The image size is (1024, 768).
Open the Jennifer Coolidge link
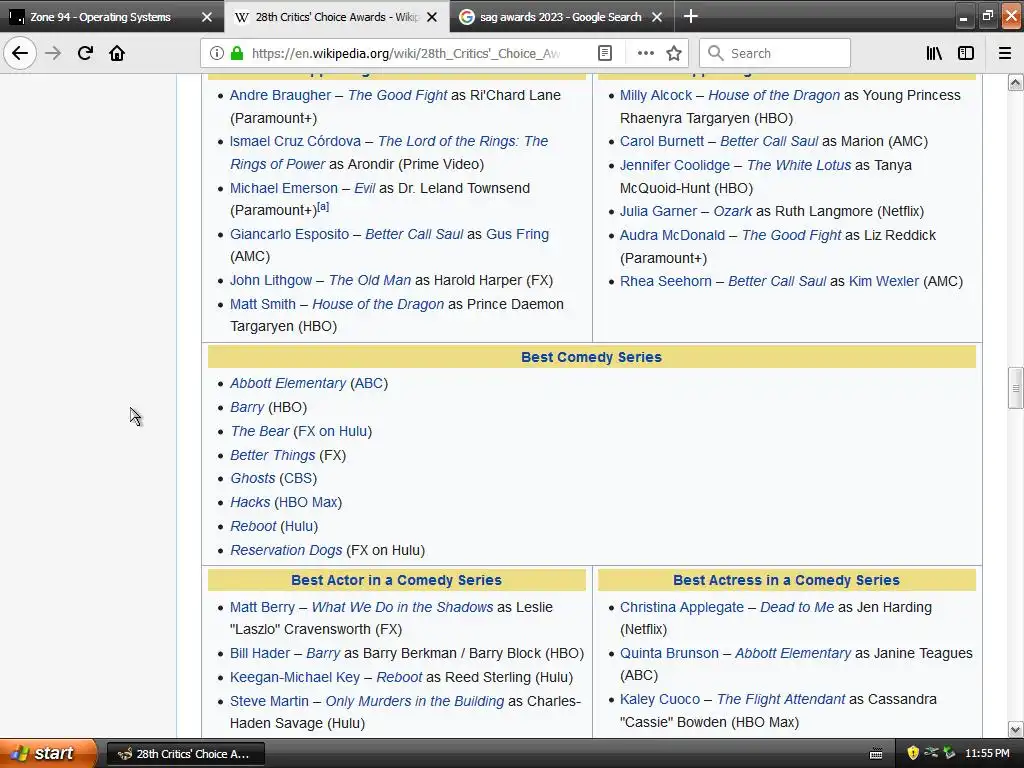[x=675, y=165]
